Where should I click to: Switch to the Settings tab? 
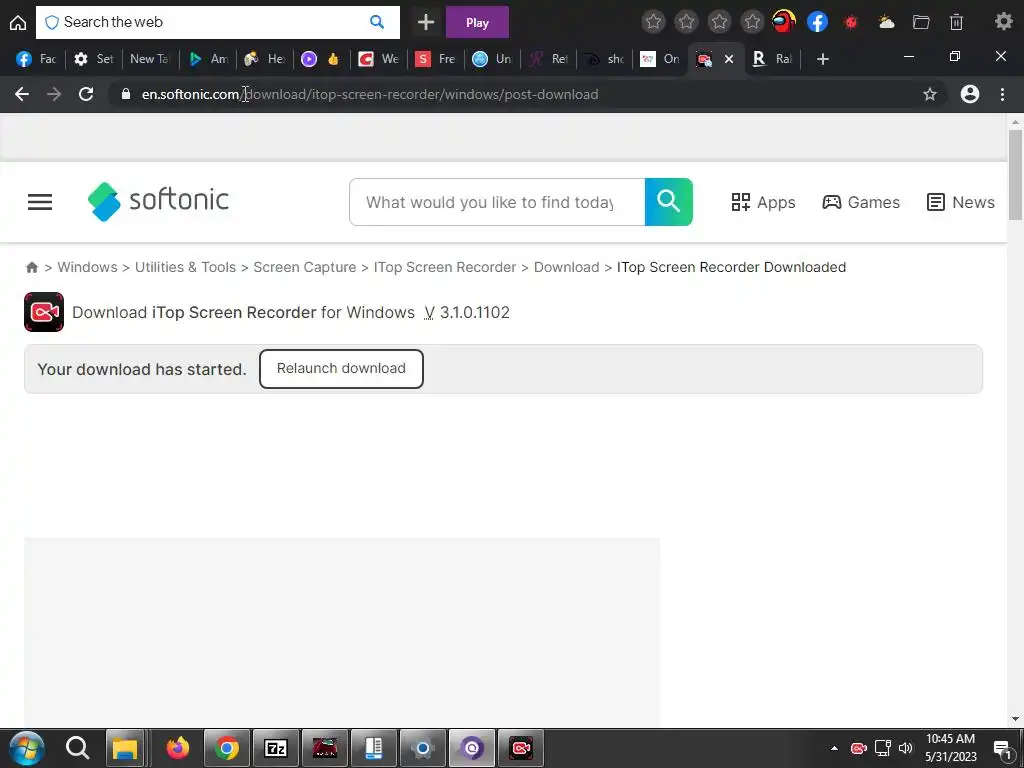coord(93,59)
